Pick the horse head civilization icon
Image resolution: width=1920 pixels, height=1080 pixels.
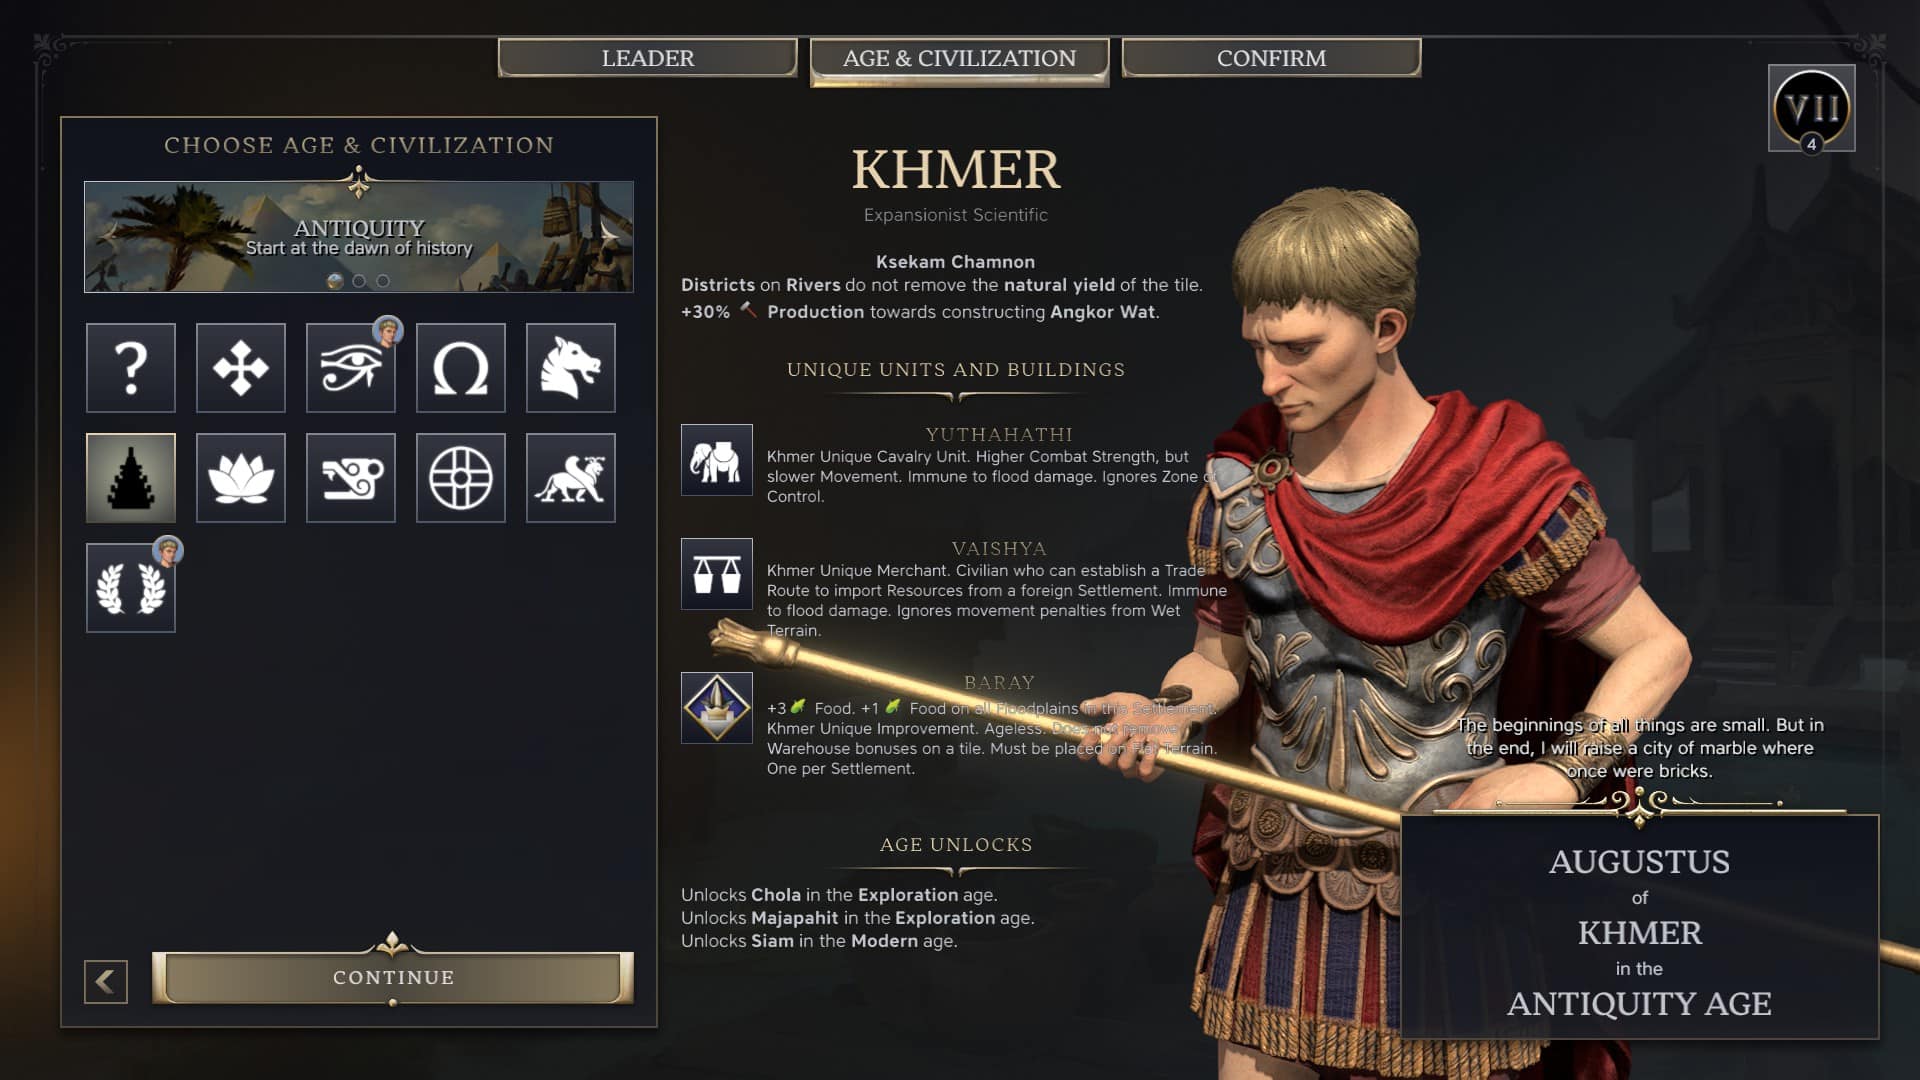[571, 368]
